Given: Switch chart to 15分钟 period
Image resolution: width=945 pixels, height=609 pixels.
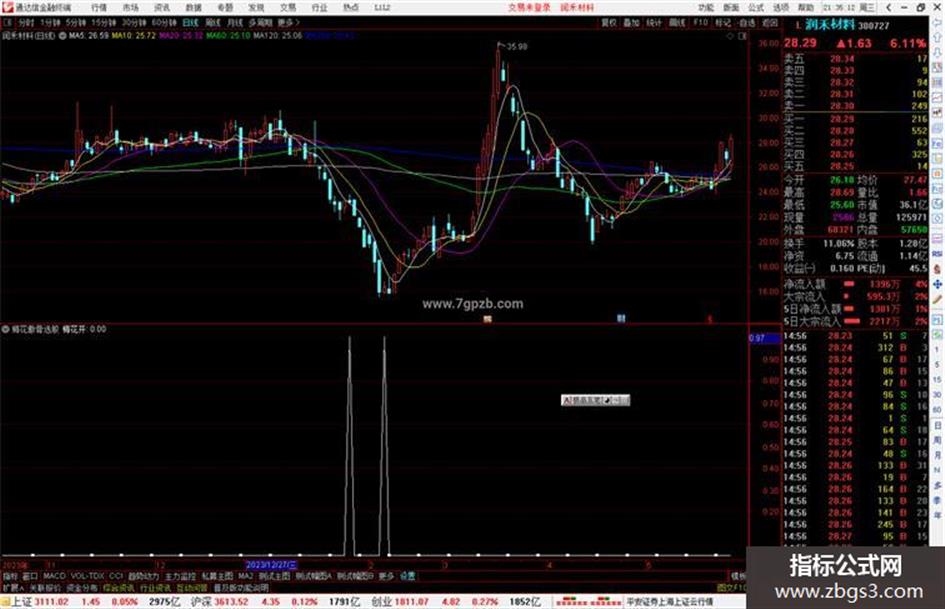Looking at the screenshot, I should pos(104,22).
